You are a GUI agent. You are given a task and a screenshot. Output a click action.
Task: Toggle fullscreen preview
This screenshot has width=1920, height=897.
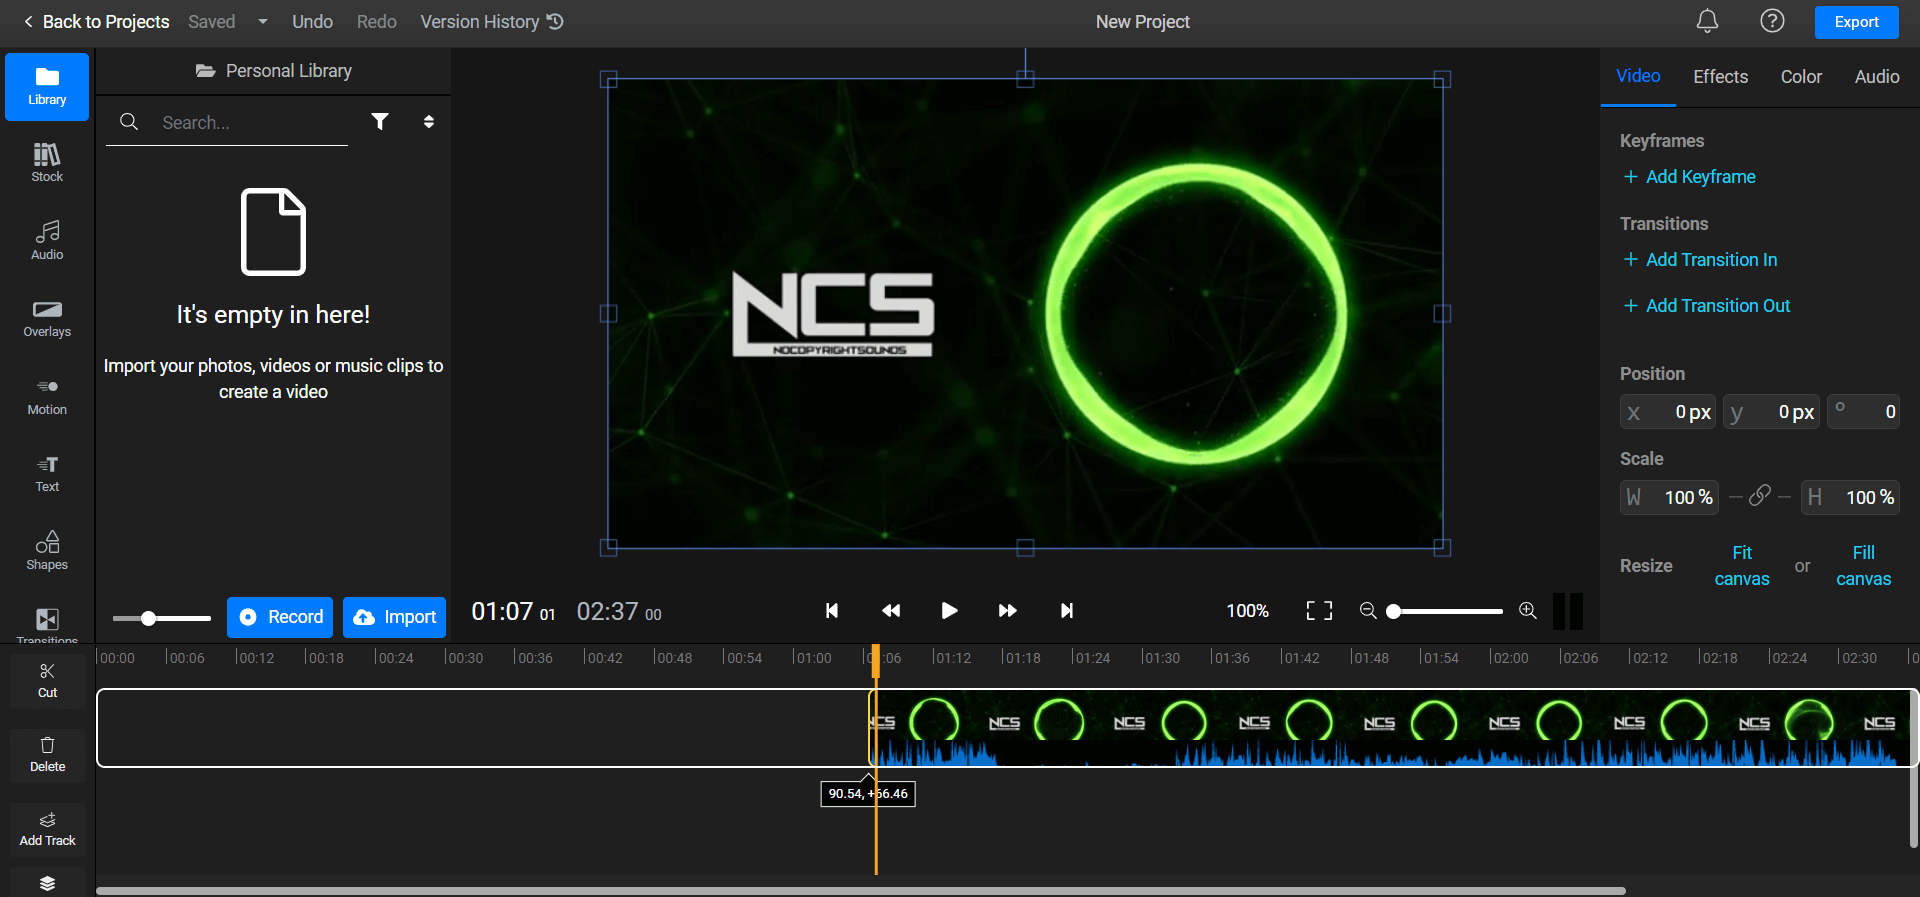coord(1319,611)
